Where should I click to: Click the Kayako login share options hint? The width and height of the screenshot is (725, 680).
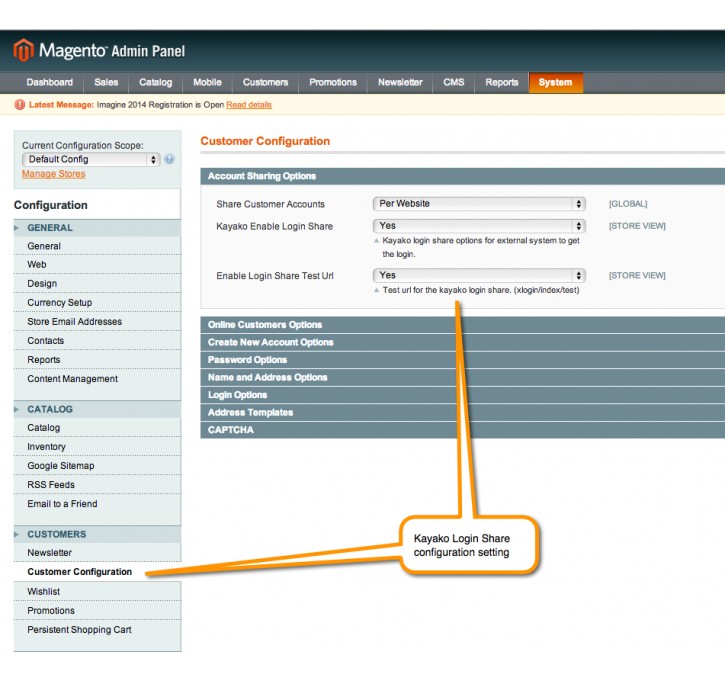click(x=481, y=247)
